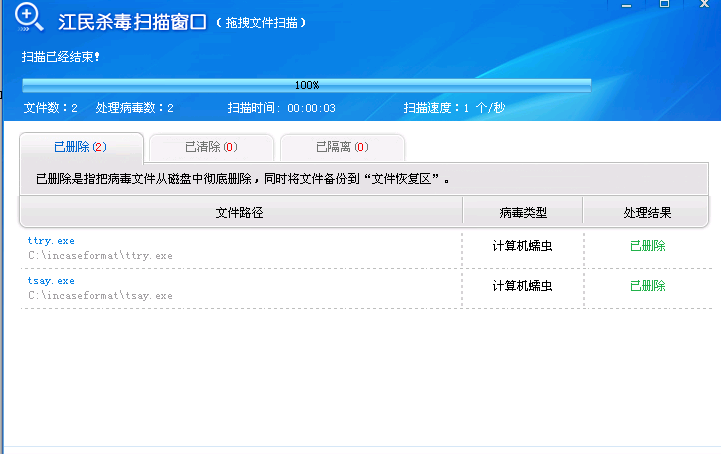Click the 病毒类型 column header
Screen dimensions: 721x454
(x=523, y=212)
